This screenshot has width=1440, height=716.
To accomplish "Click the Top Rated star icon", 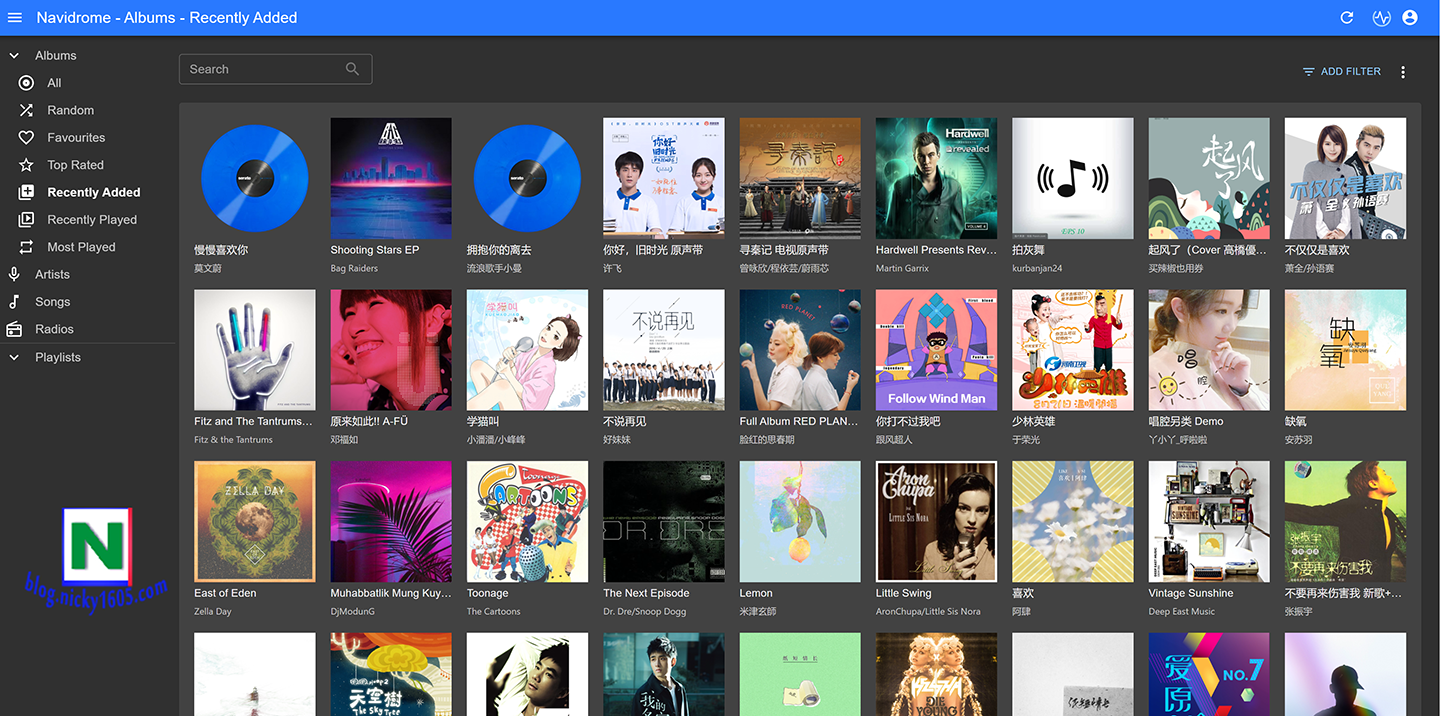I will pyautogui.click(x=27, y=165).
